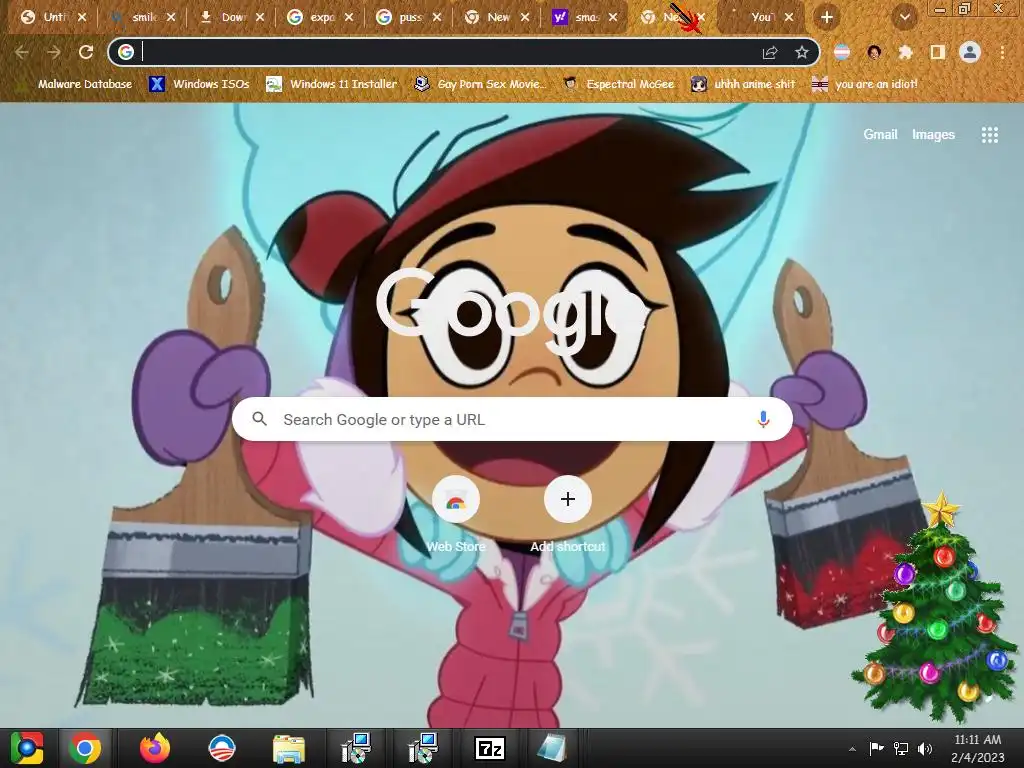This screenshot has width=1024, height=768.
Task: Click the magnifier icon in search box
Action: click(x=259, y=419)
